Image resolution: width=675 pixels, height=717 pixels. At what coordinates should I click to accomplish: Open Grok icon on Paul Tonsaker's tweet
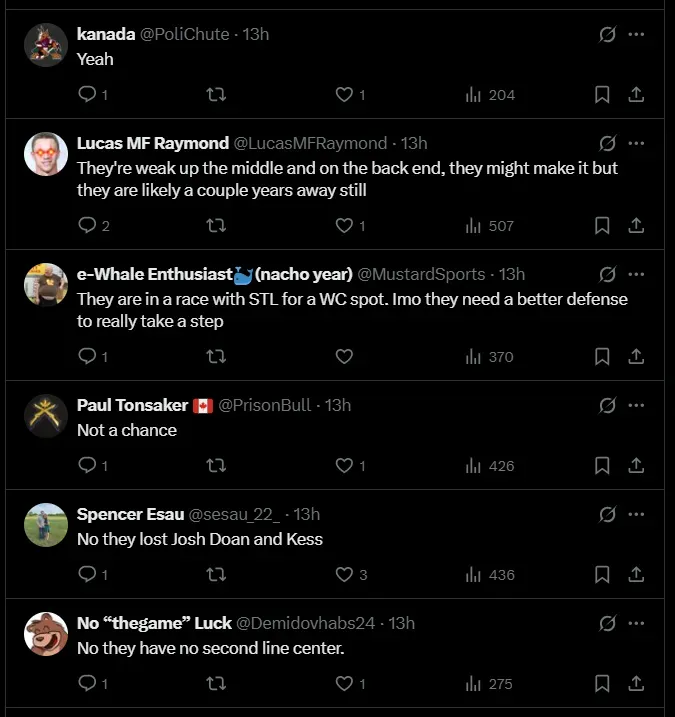click(x=607, y=406)
